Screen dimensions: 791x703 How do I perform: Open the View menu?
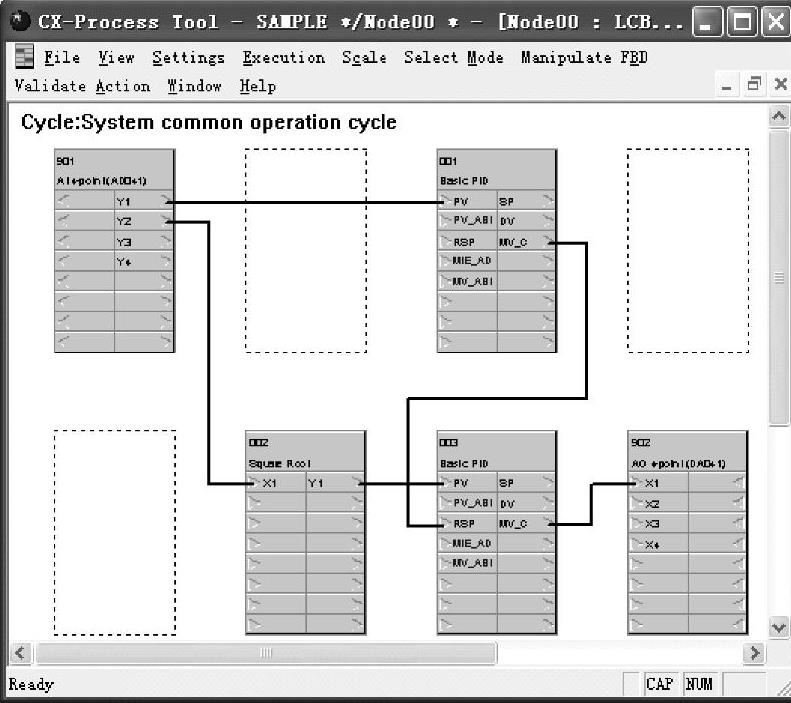tap(117, 57)
